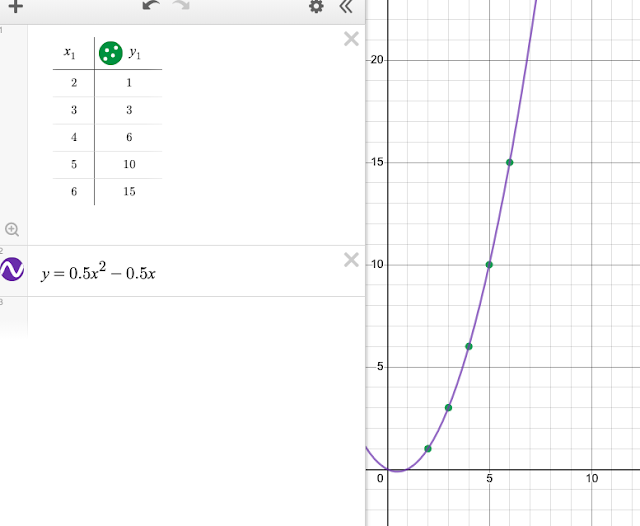640x526 pixels.
Task: Toggle visibility of the y1 points
Action: coord(111,53)
